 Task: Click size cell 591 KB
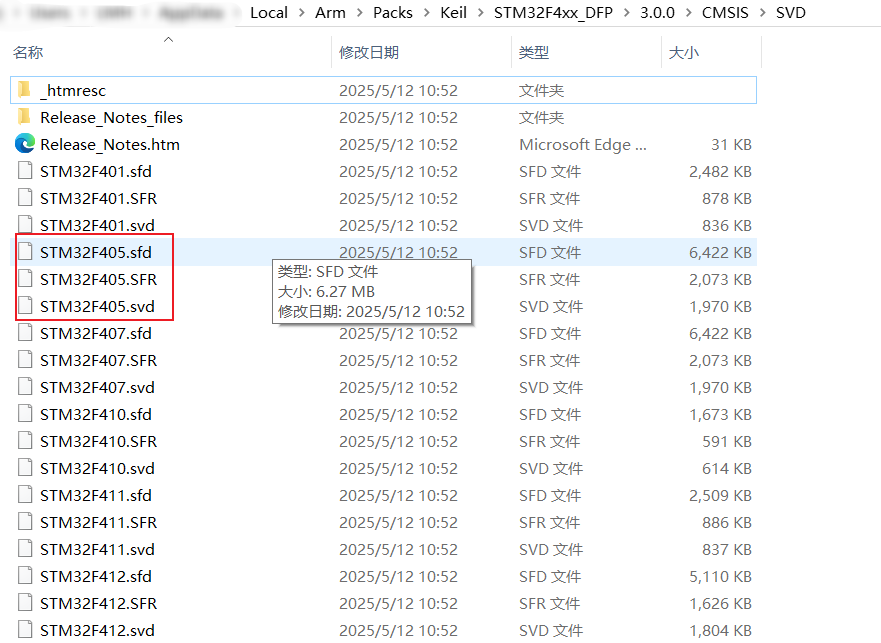727,441
